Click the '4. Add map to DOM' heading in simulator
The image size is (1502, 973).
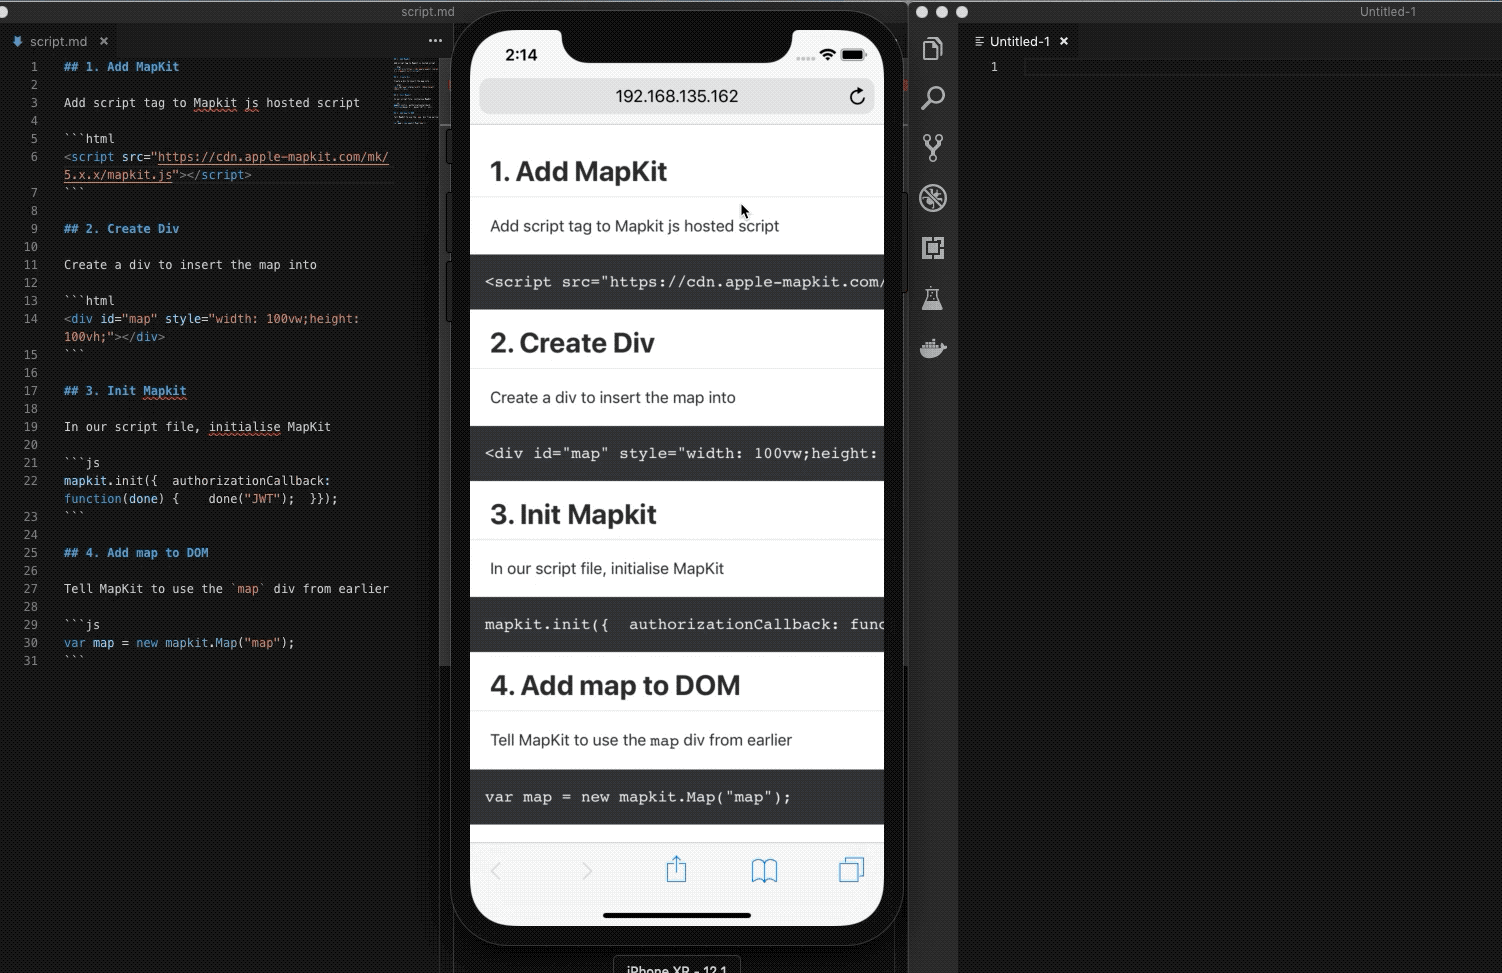[615, 685]
